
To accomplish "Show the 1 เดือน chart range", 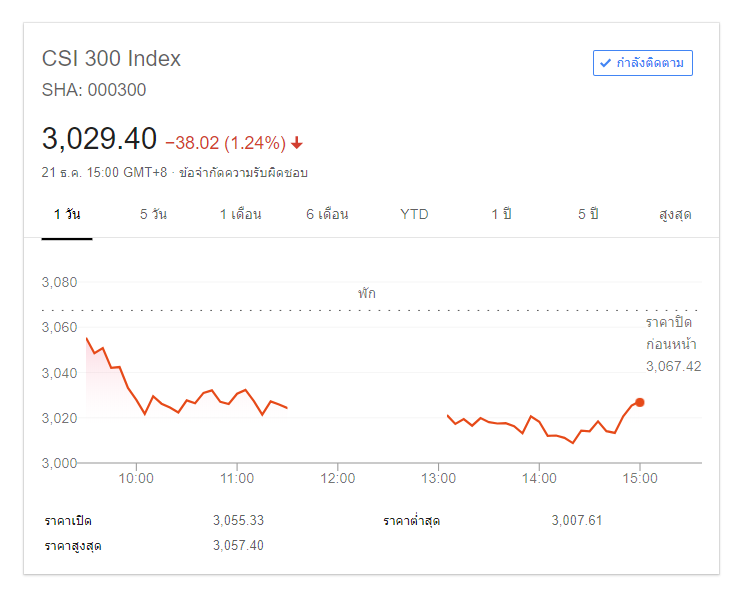I will click(240, 215).
